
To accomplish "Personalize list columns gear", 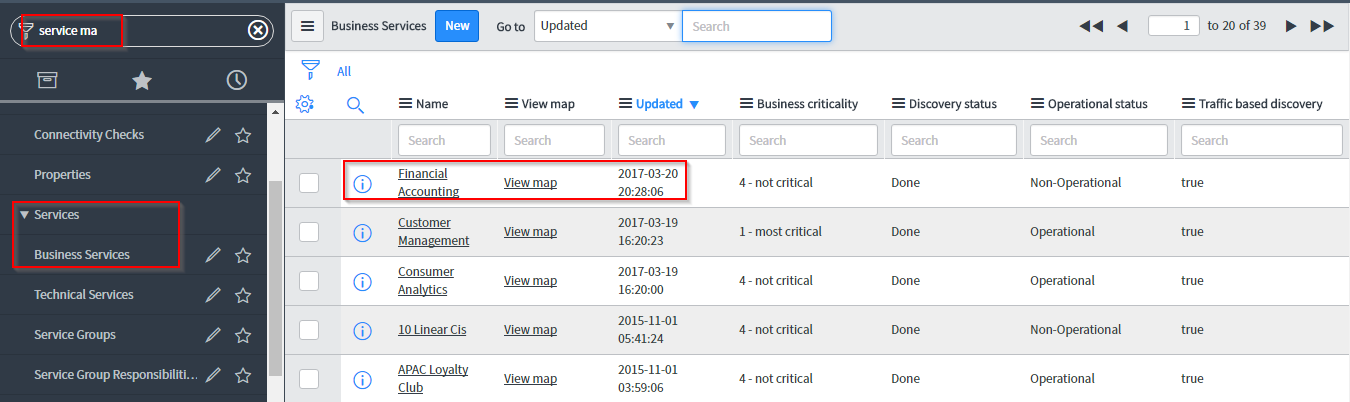I will pyautogui.click(x=306, y=103).
